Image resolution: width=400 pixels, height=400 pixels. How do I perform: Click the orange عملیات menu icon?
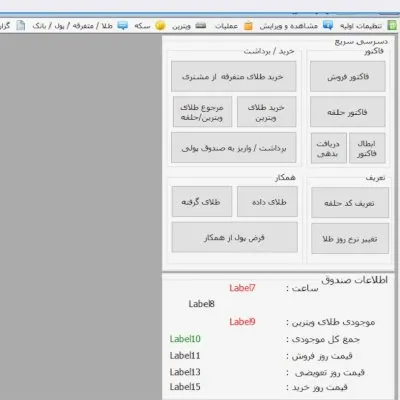248,26
